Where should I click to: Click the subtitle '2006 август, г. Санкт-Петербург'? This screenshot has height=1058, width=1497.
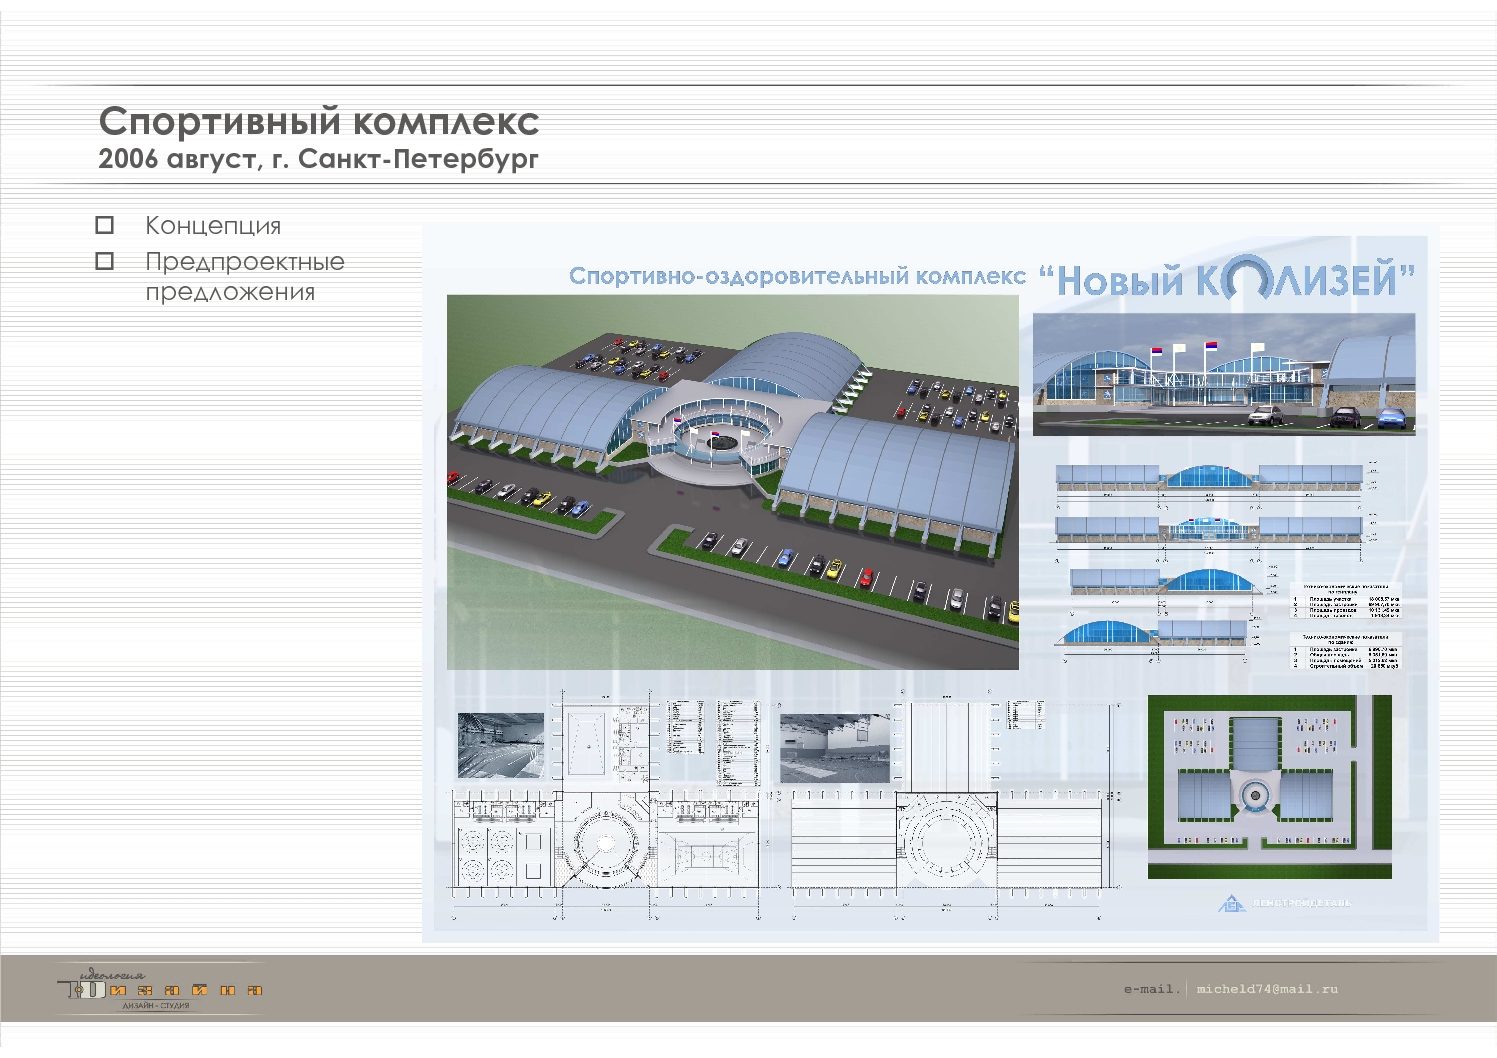pyautogui.click(x=319, y=159)
